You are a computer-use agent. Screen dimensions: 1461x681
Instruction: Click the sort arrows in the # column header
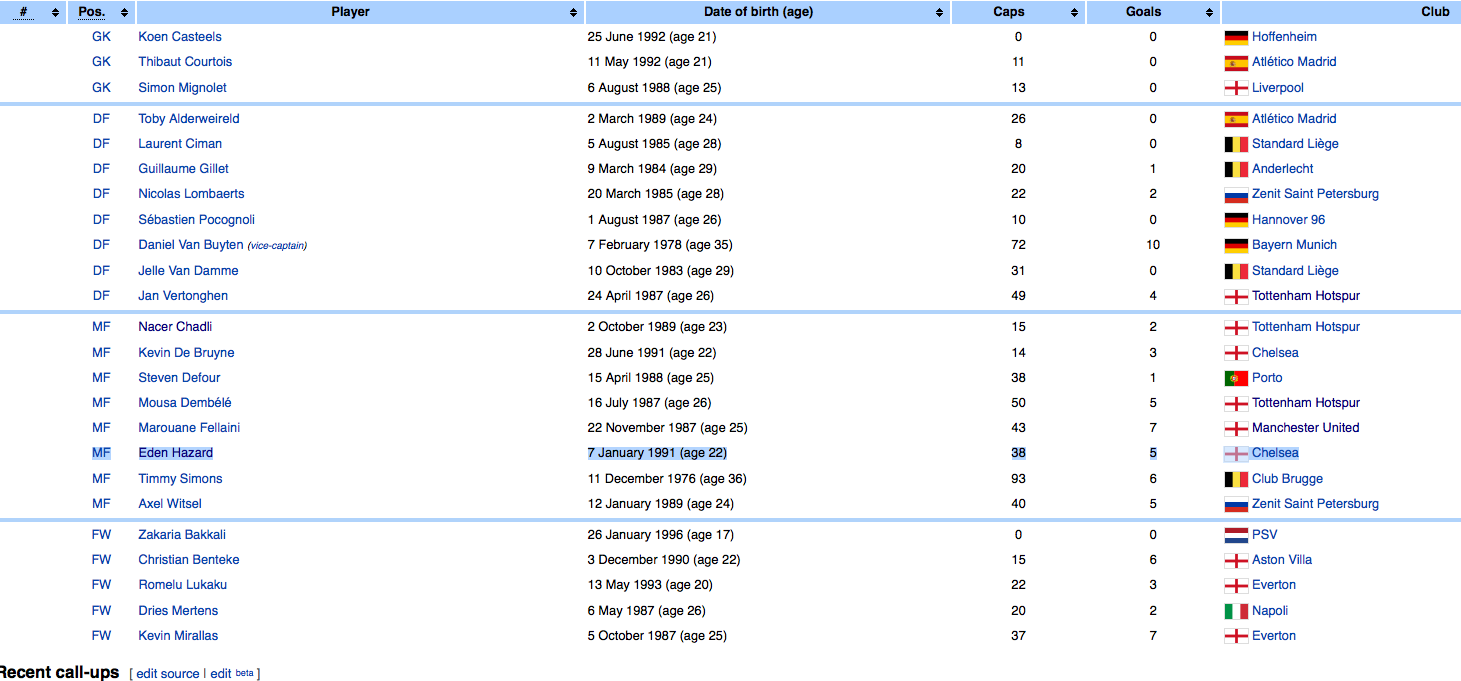coord(55,13)
